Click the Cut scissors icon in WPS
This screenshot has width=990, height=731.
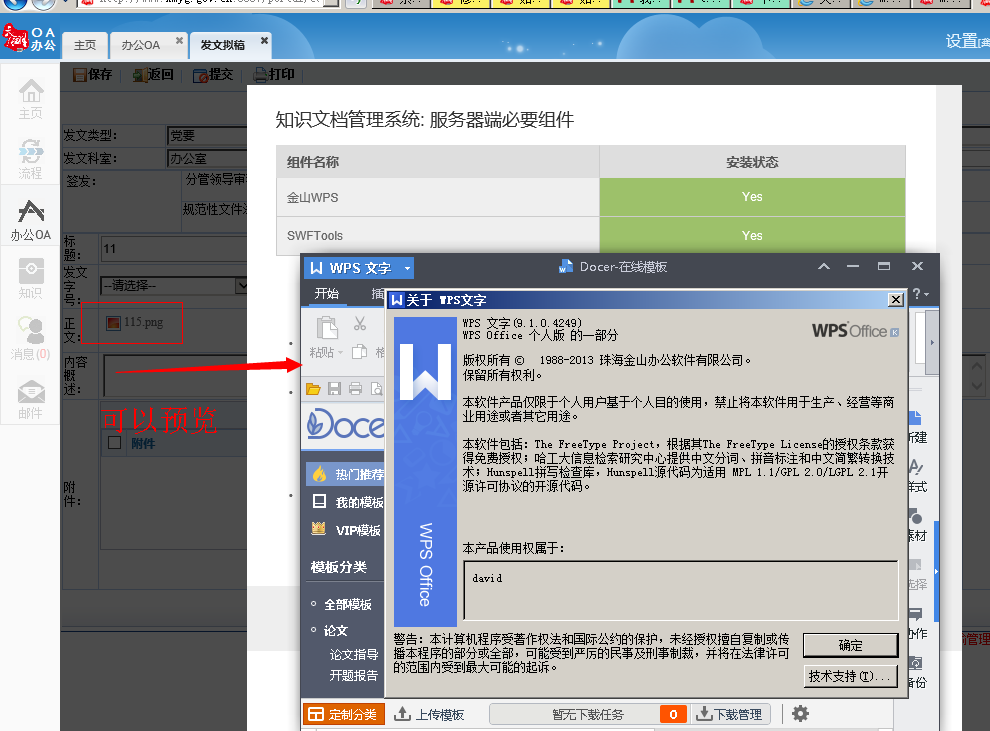click(x=360, y=324)
